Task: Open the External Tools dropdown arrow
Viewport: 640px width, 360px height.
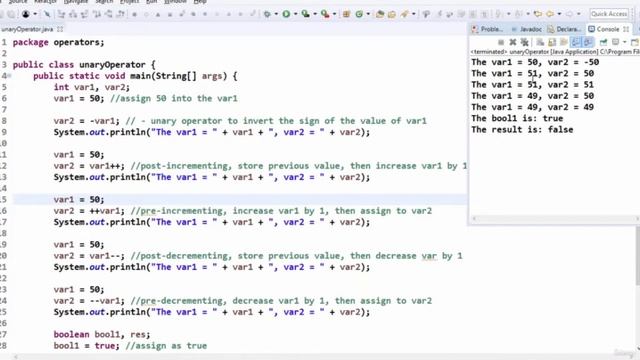Action: point(335,14)
